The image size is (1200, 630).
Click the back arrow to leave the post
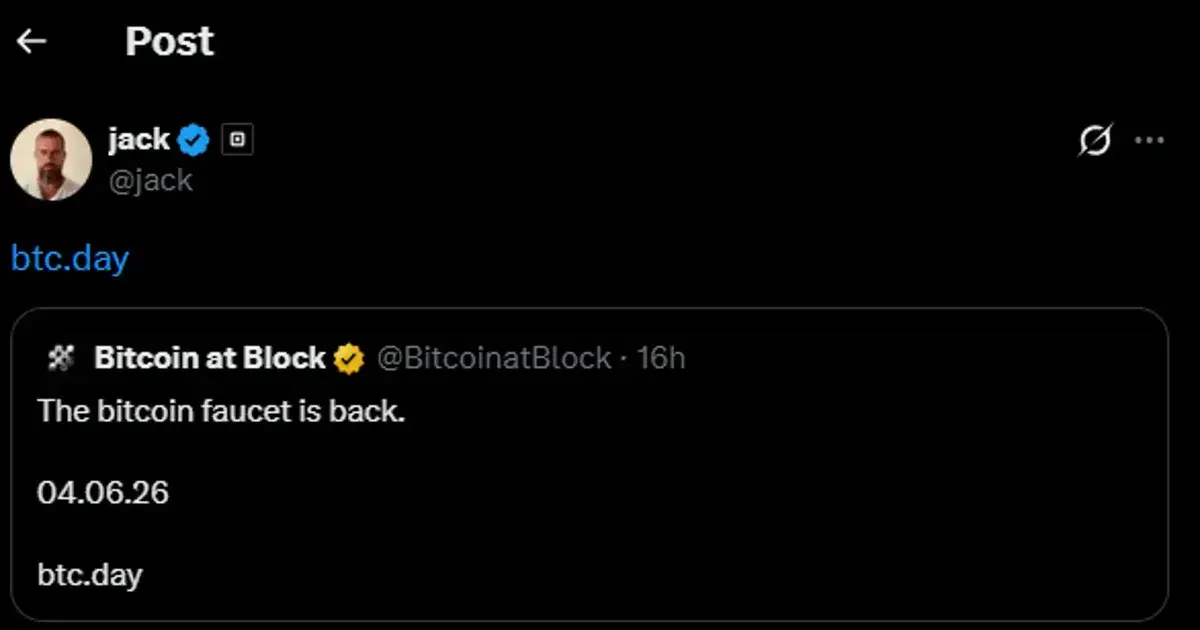click(32, 40)
